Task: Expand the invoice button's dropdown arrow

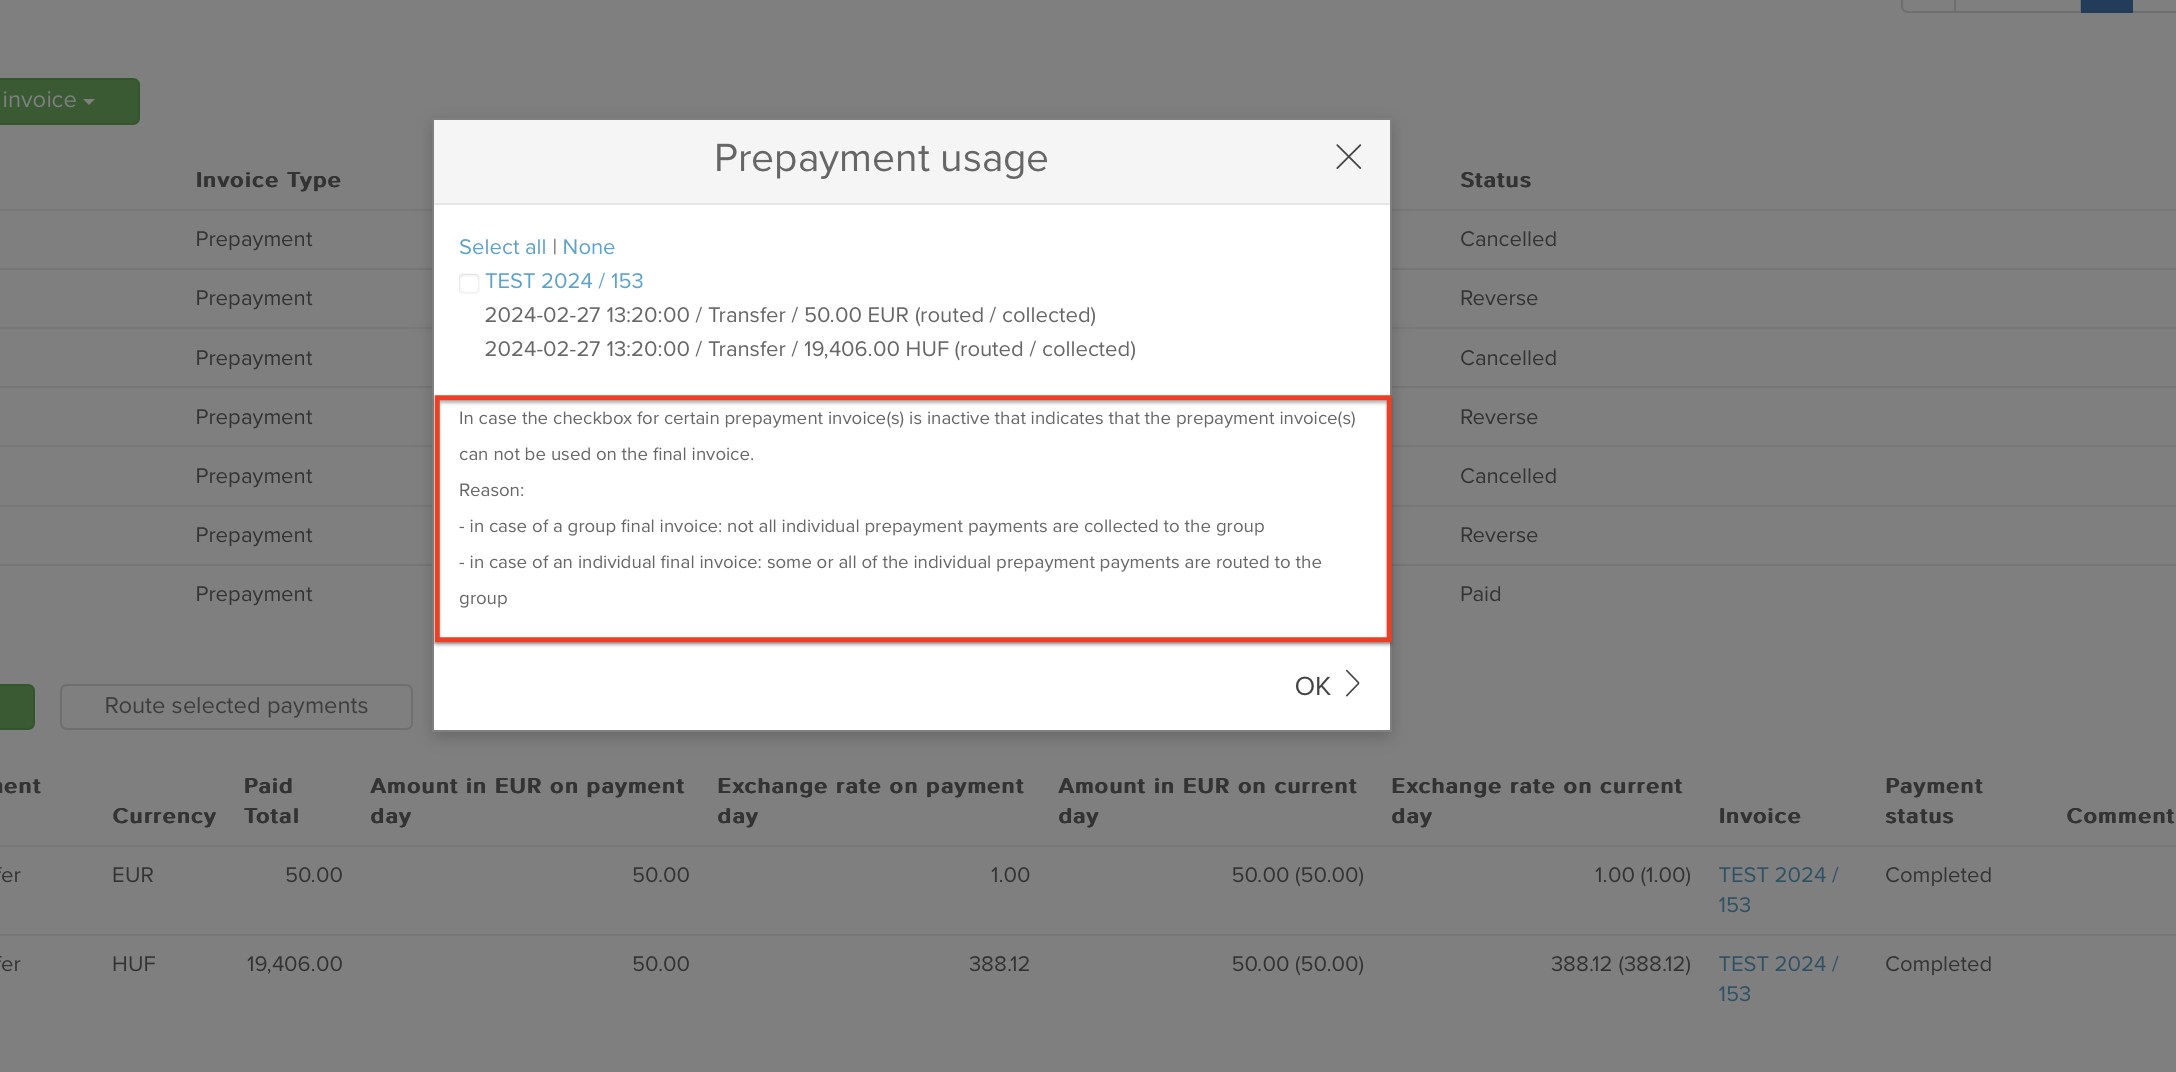Action: [x=88, y=101]
